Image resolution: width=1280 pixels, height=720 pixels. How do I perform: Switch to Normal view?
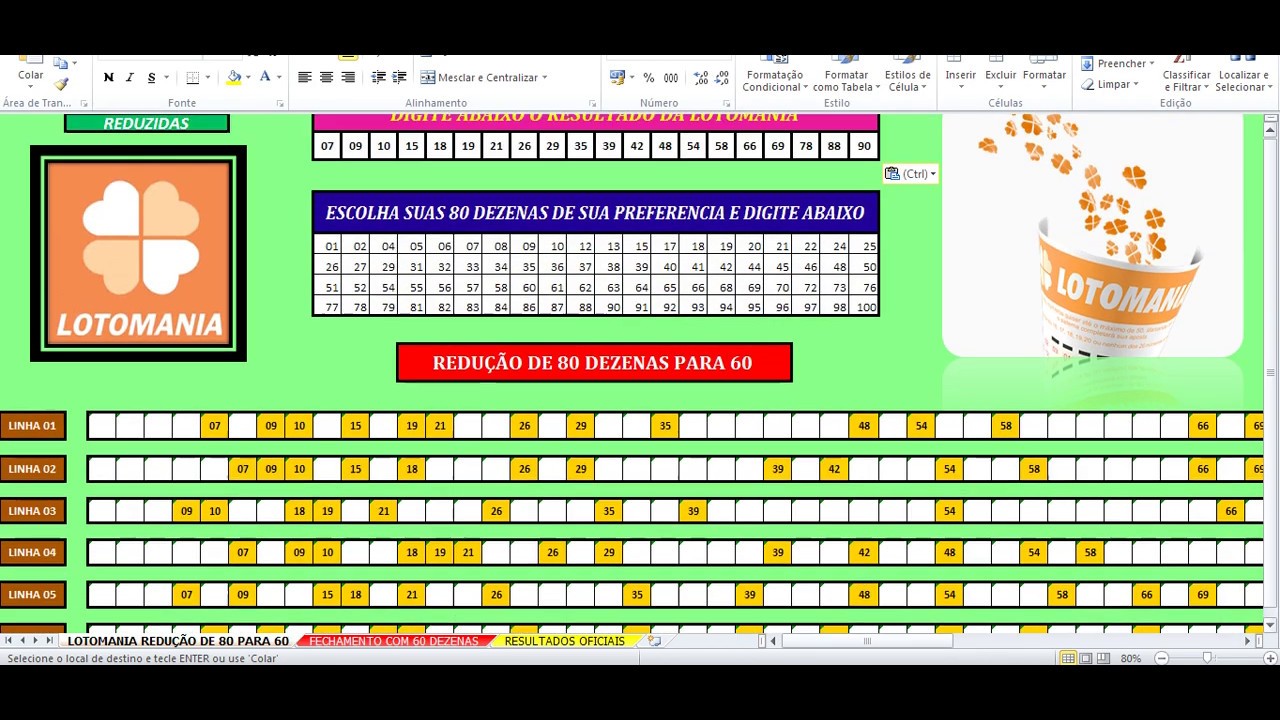pyautogui.click(x=1068, y=658)
